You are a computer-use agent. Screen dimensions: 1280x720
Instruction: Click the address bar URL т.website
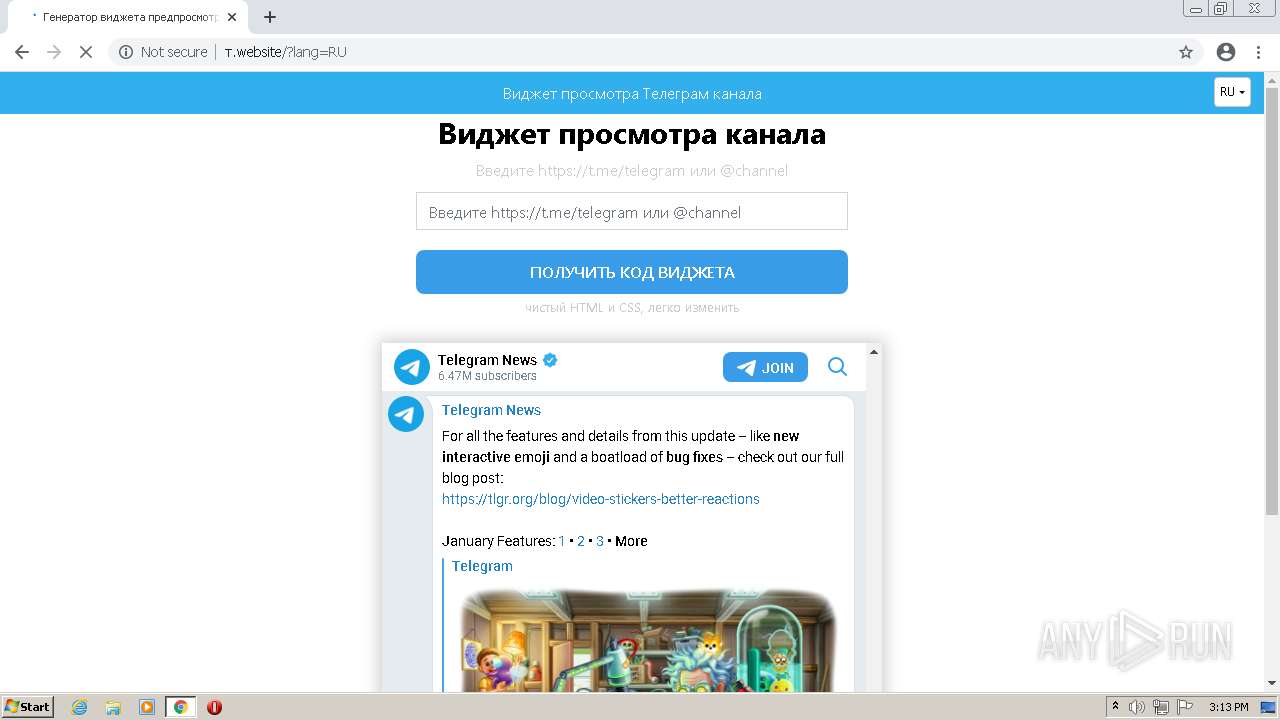click(285, 52)
